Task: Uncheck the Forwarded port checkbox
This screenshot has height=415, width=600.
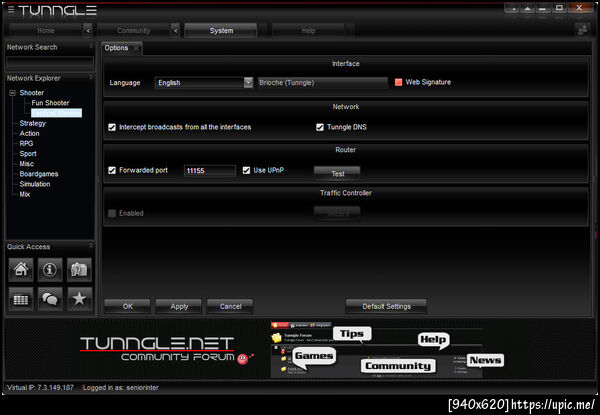Action: tap(112, 170)
